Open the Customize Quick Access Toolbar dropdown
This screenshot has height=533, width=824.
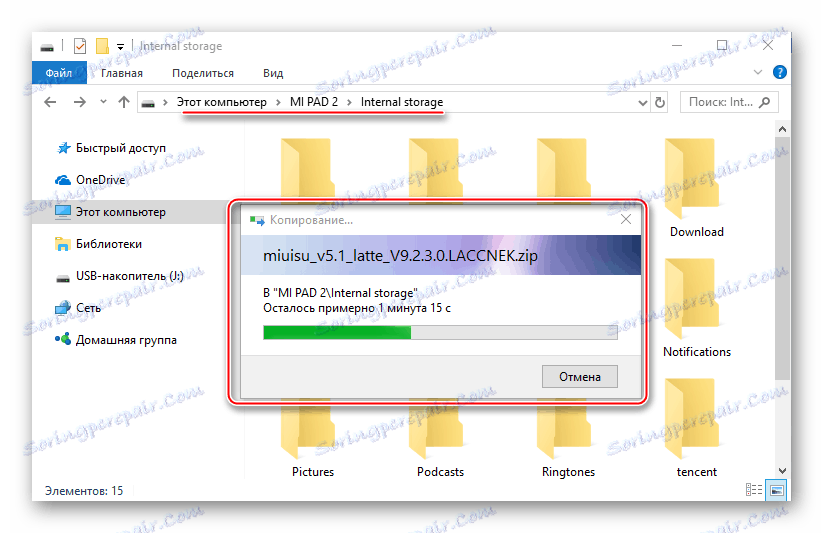click(x=120, y=47)
